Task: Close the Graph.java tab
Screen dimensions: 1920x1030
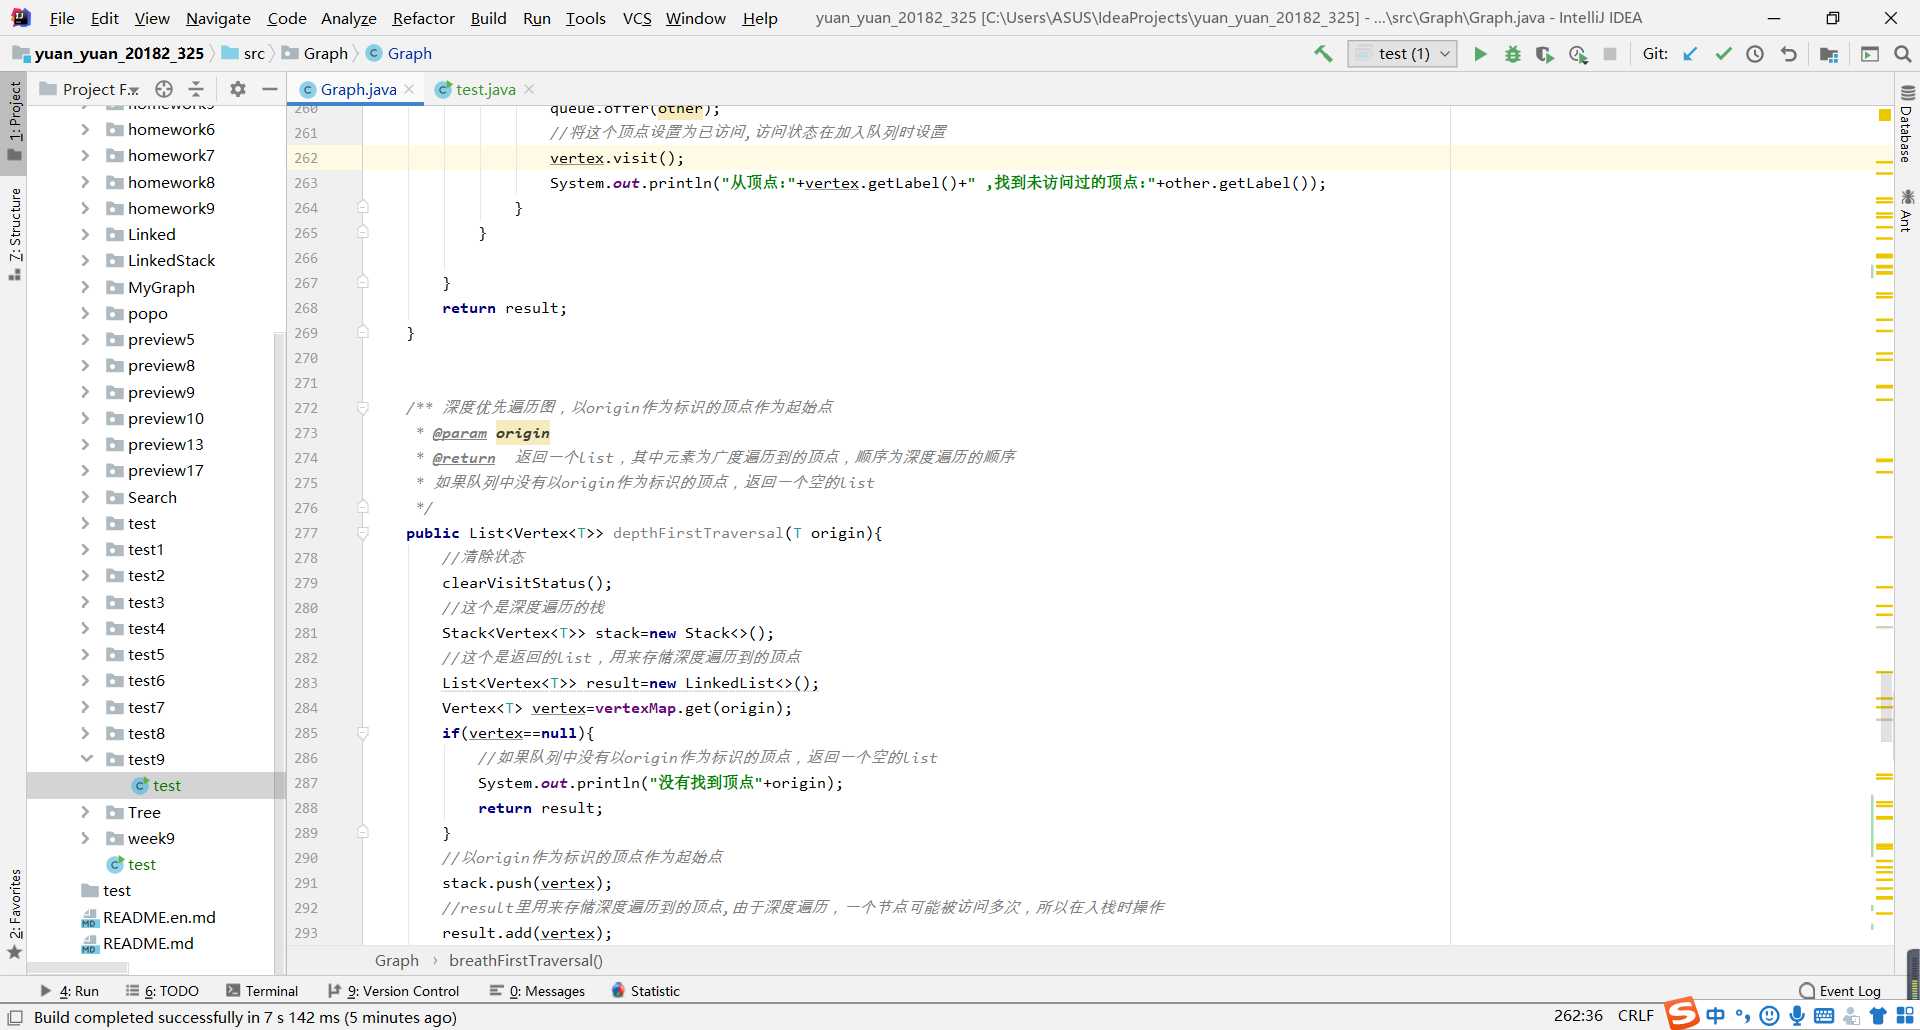Action: point(409,89)
